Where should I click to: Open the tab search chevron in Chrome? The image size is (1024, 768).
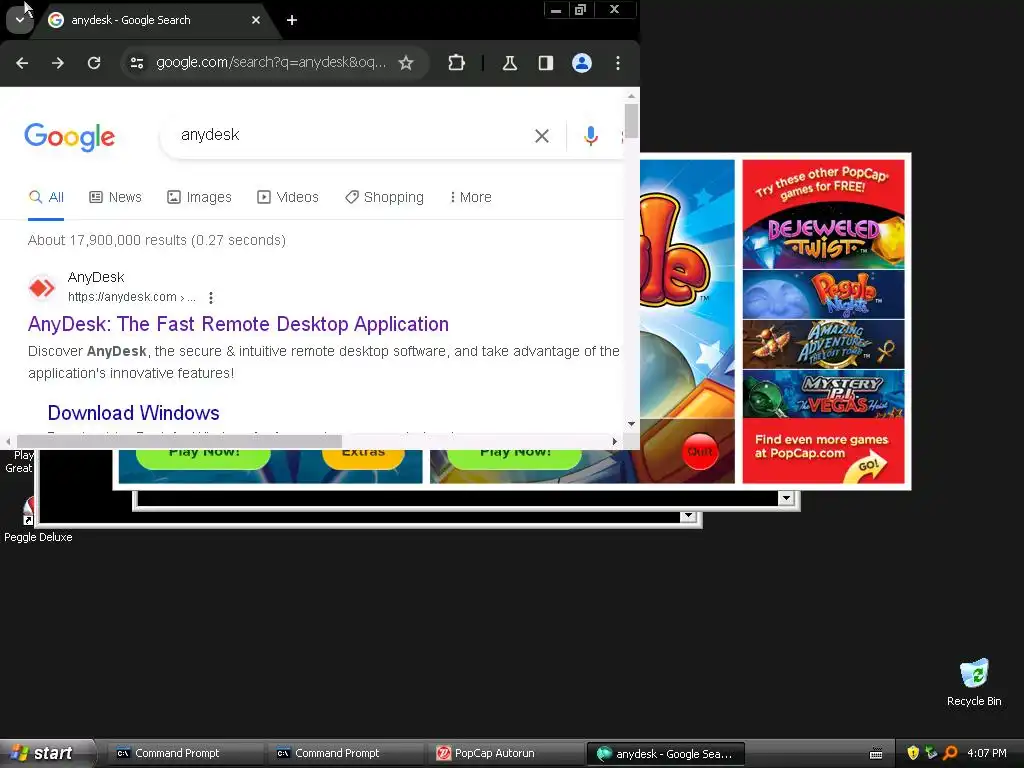coord(20,20)
